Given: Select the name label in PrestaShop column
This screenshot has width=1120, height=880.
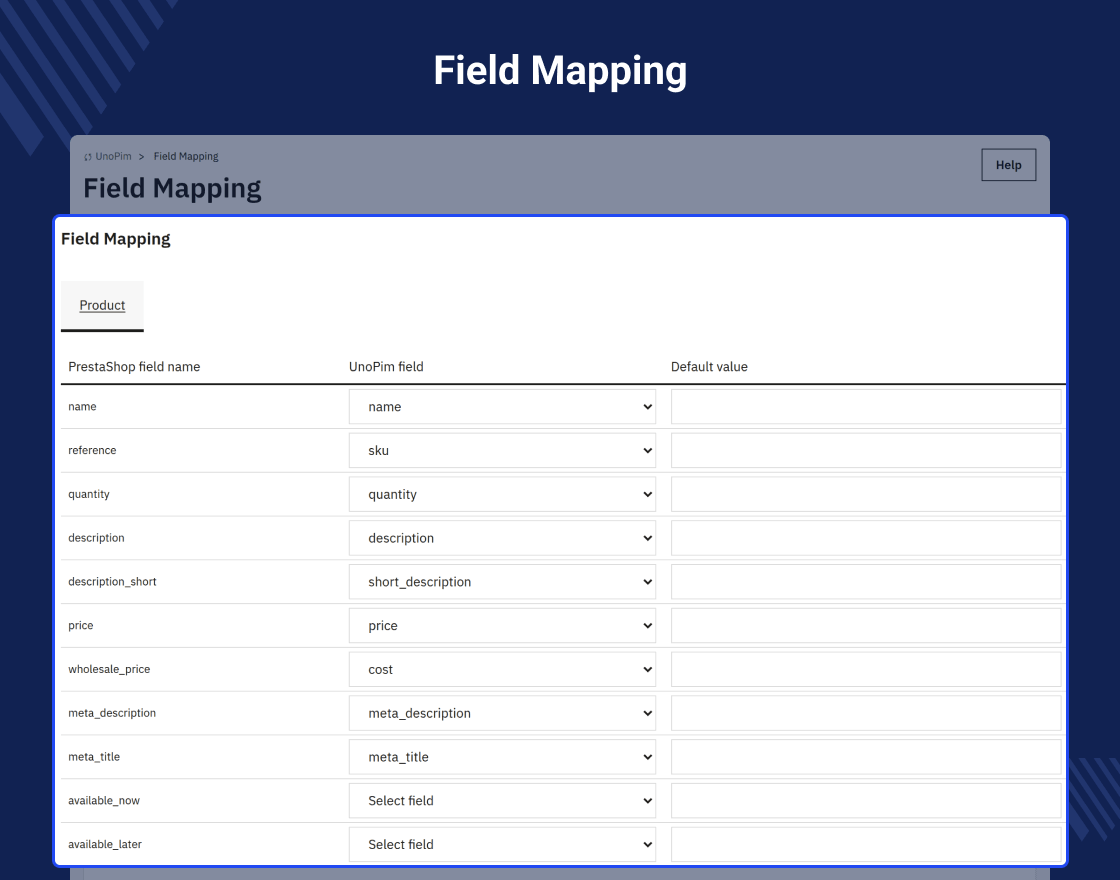Looking at the screenshot, I should (82, 406).
